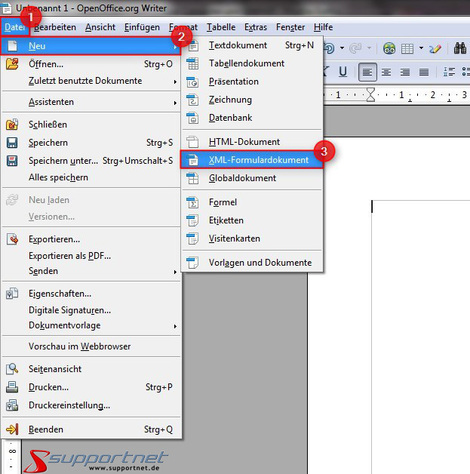Open Vorlagen und Dokumente
Viewport: 470px width, 474px height.
click(x=252, y=263)
